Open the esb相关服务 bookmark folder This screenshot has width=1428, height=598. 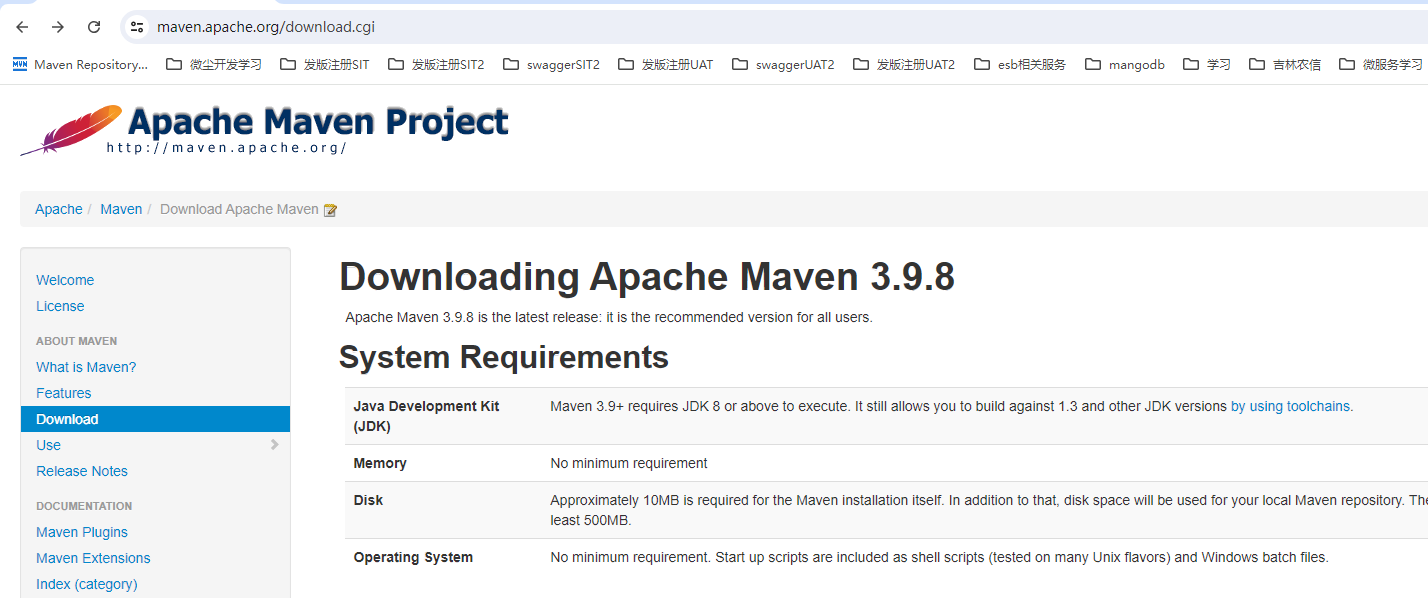click(x=1019, y=64)
